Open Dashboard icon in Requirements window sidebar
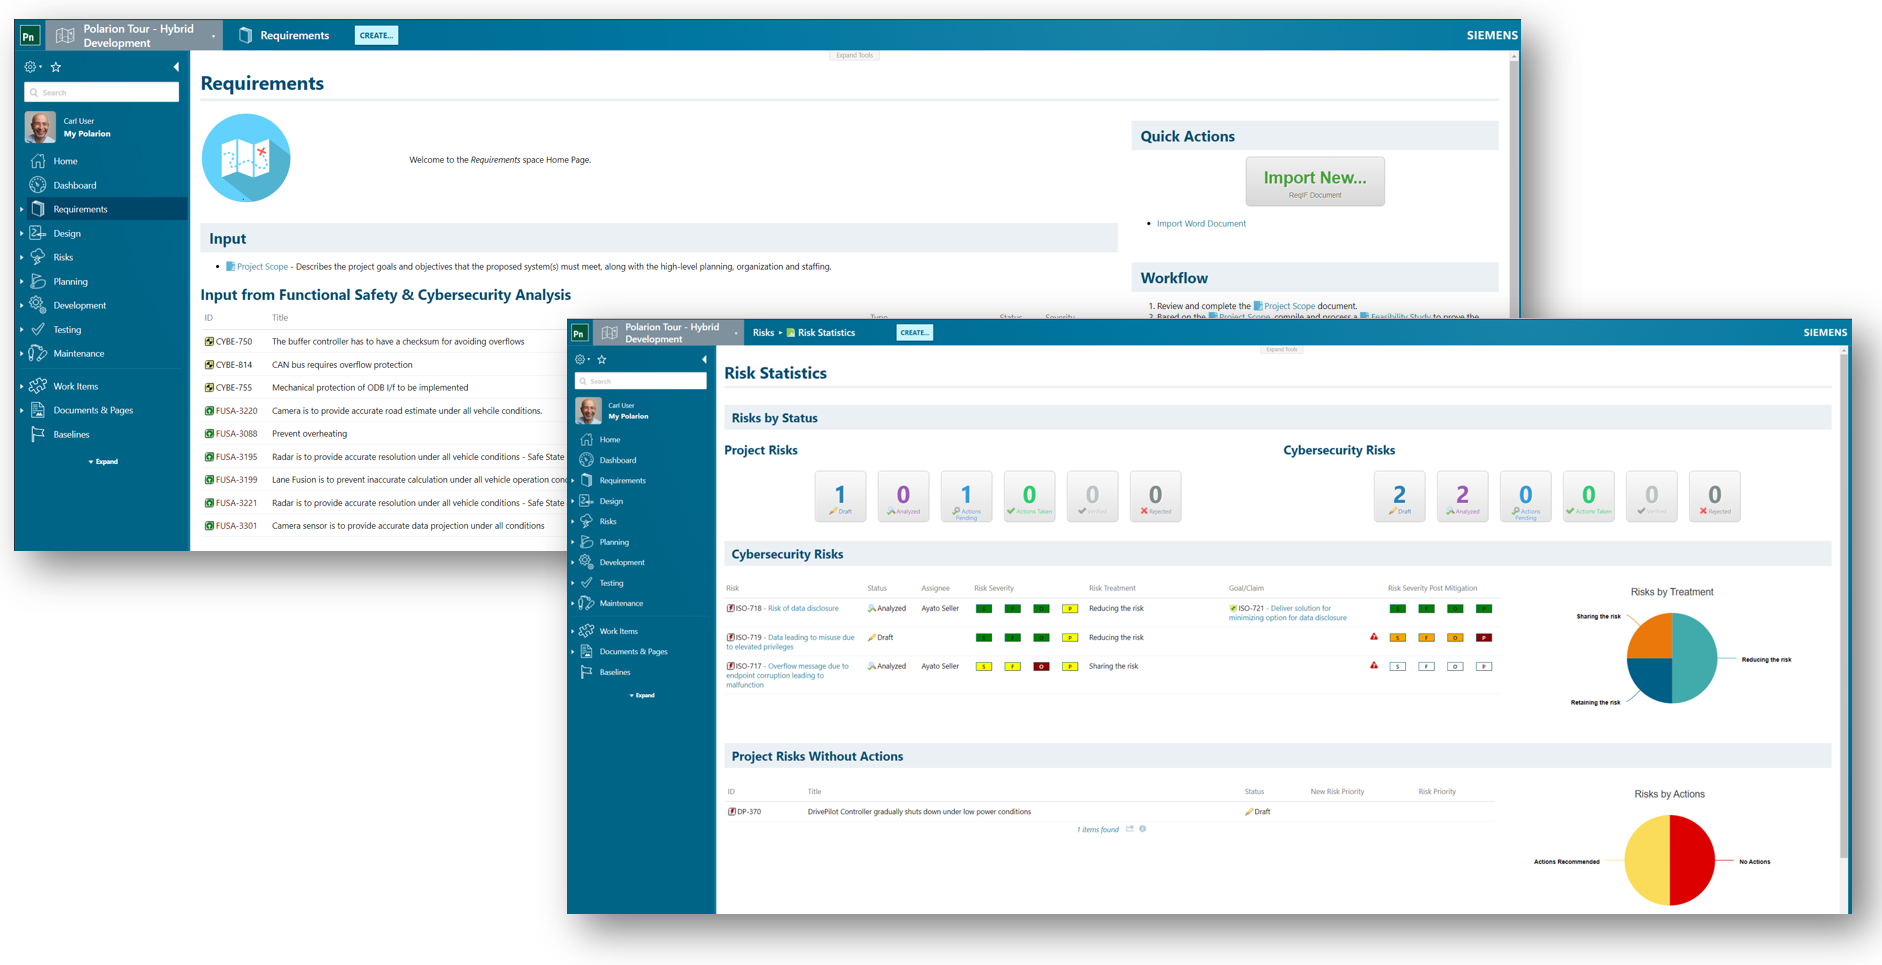Screen dimensions: 1882x965 coord(38,185)
